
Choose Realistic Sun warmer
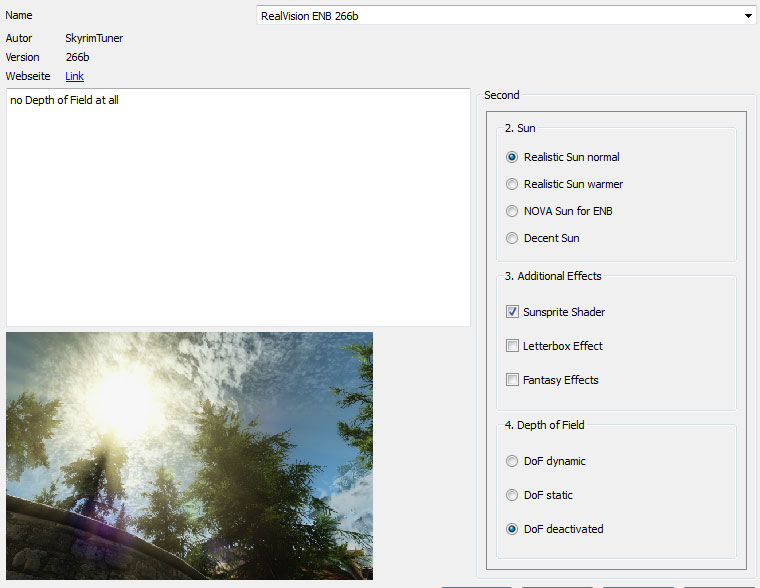(512, 184)
